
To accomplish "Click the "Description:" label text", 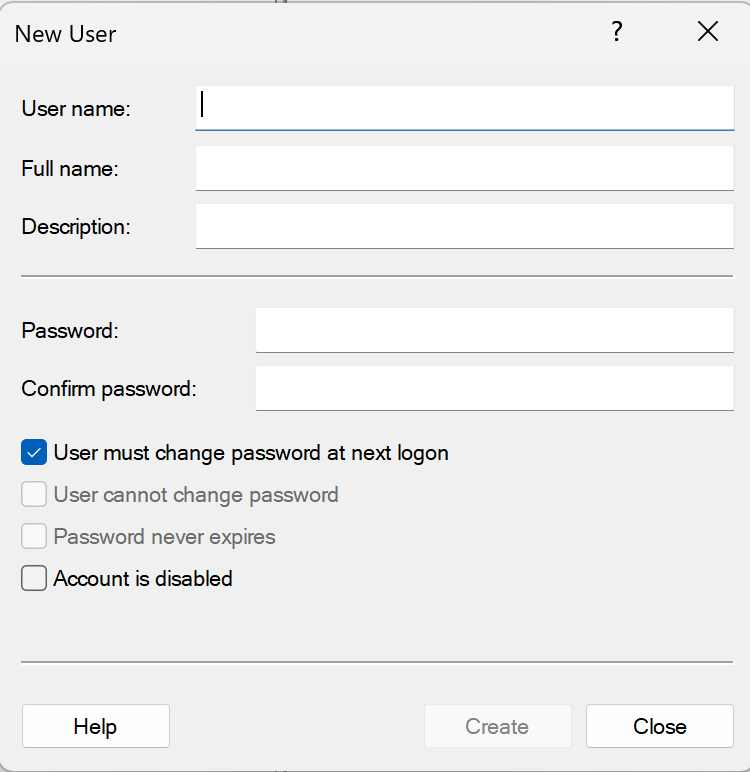I will click(x=76, y=227).
